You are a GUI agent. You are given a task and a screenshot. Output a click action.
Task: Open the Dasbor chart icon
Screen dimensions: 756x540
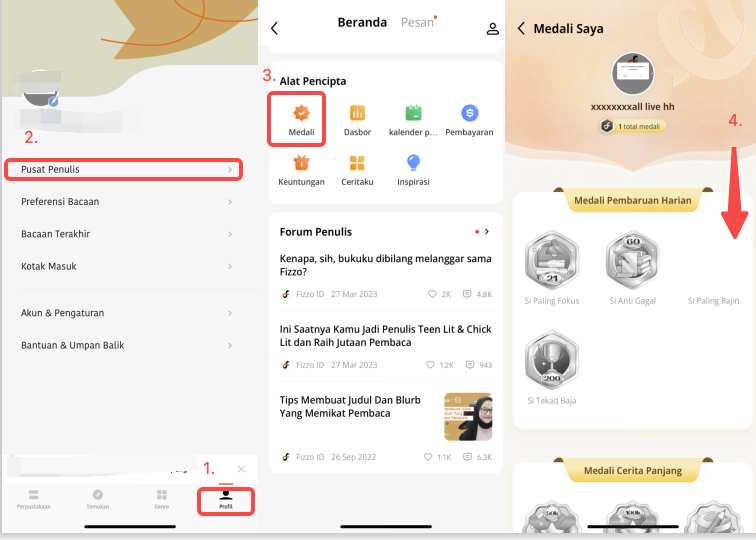coord(357,113)
